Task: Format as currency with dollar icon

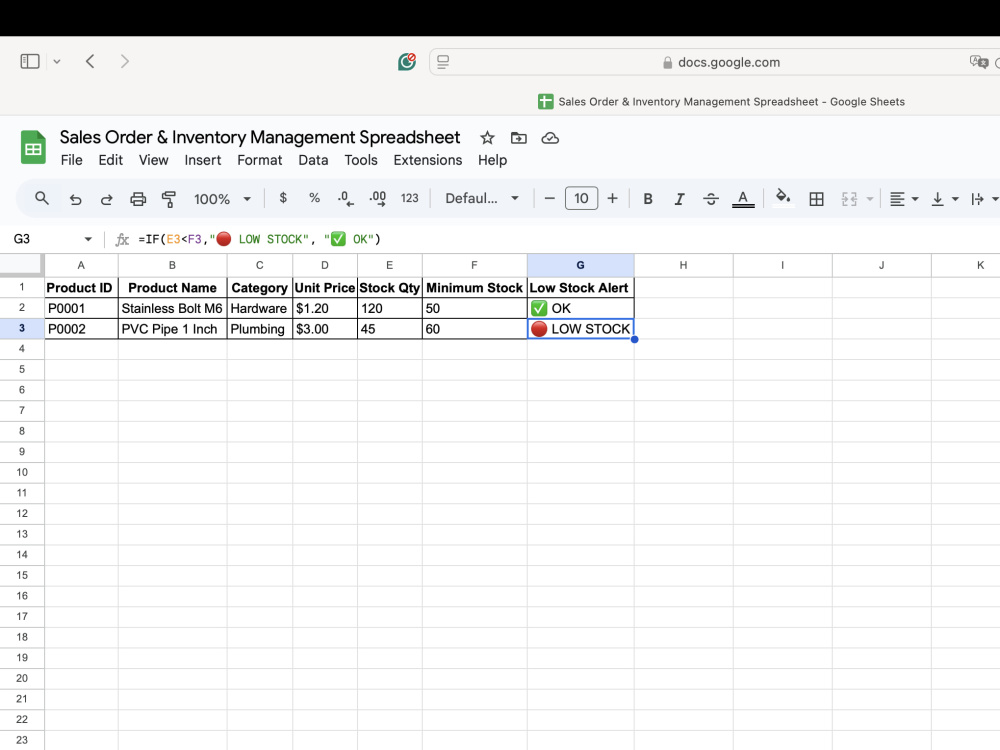Action: [283, 198]
